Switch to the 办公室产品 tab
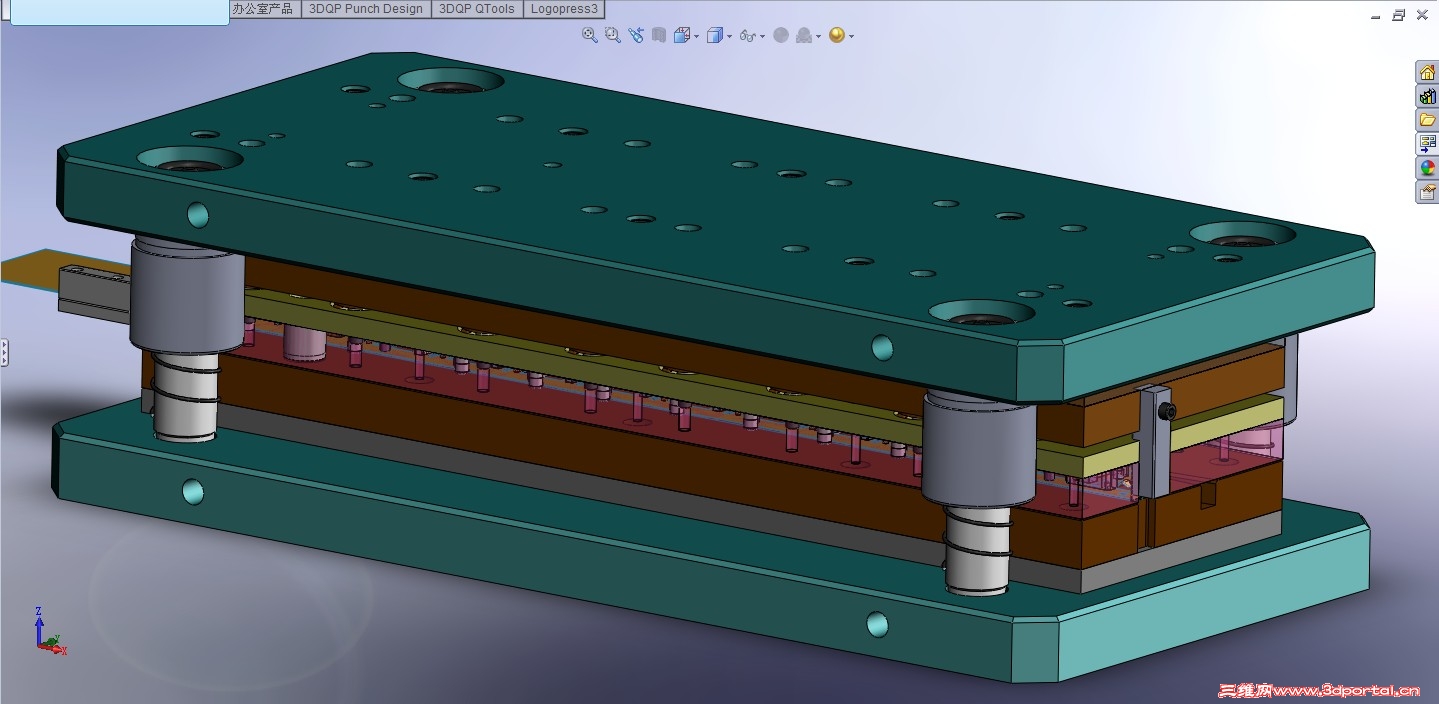Image resolution: width=1439 pixels, height=704 pixels. 263,8
